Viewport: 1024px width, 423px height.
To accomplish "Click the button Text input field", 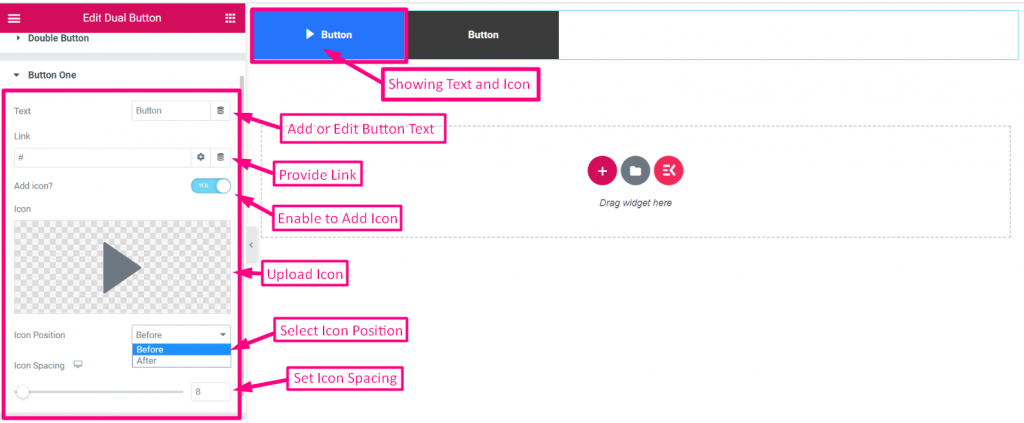I will tap(171, 111).
